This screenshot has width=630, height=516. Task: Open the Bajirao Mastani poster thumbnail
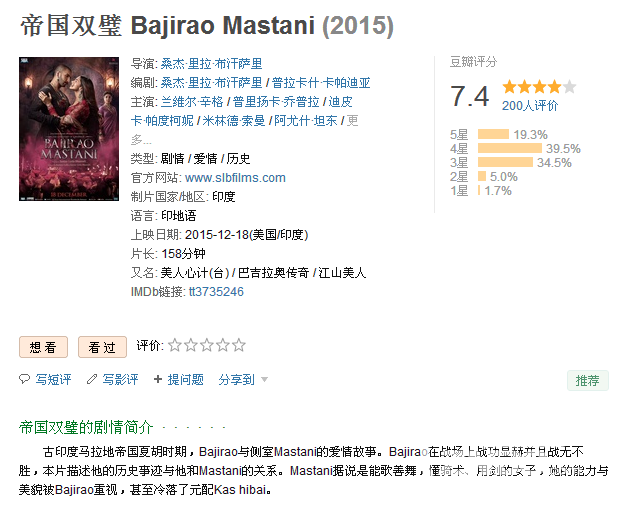[69, 129]
